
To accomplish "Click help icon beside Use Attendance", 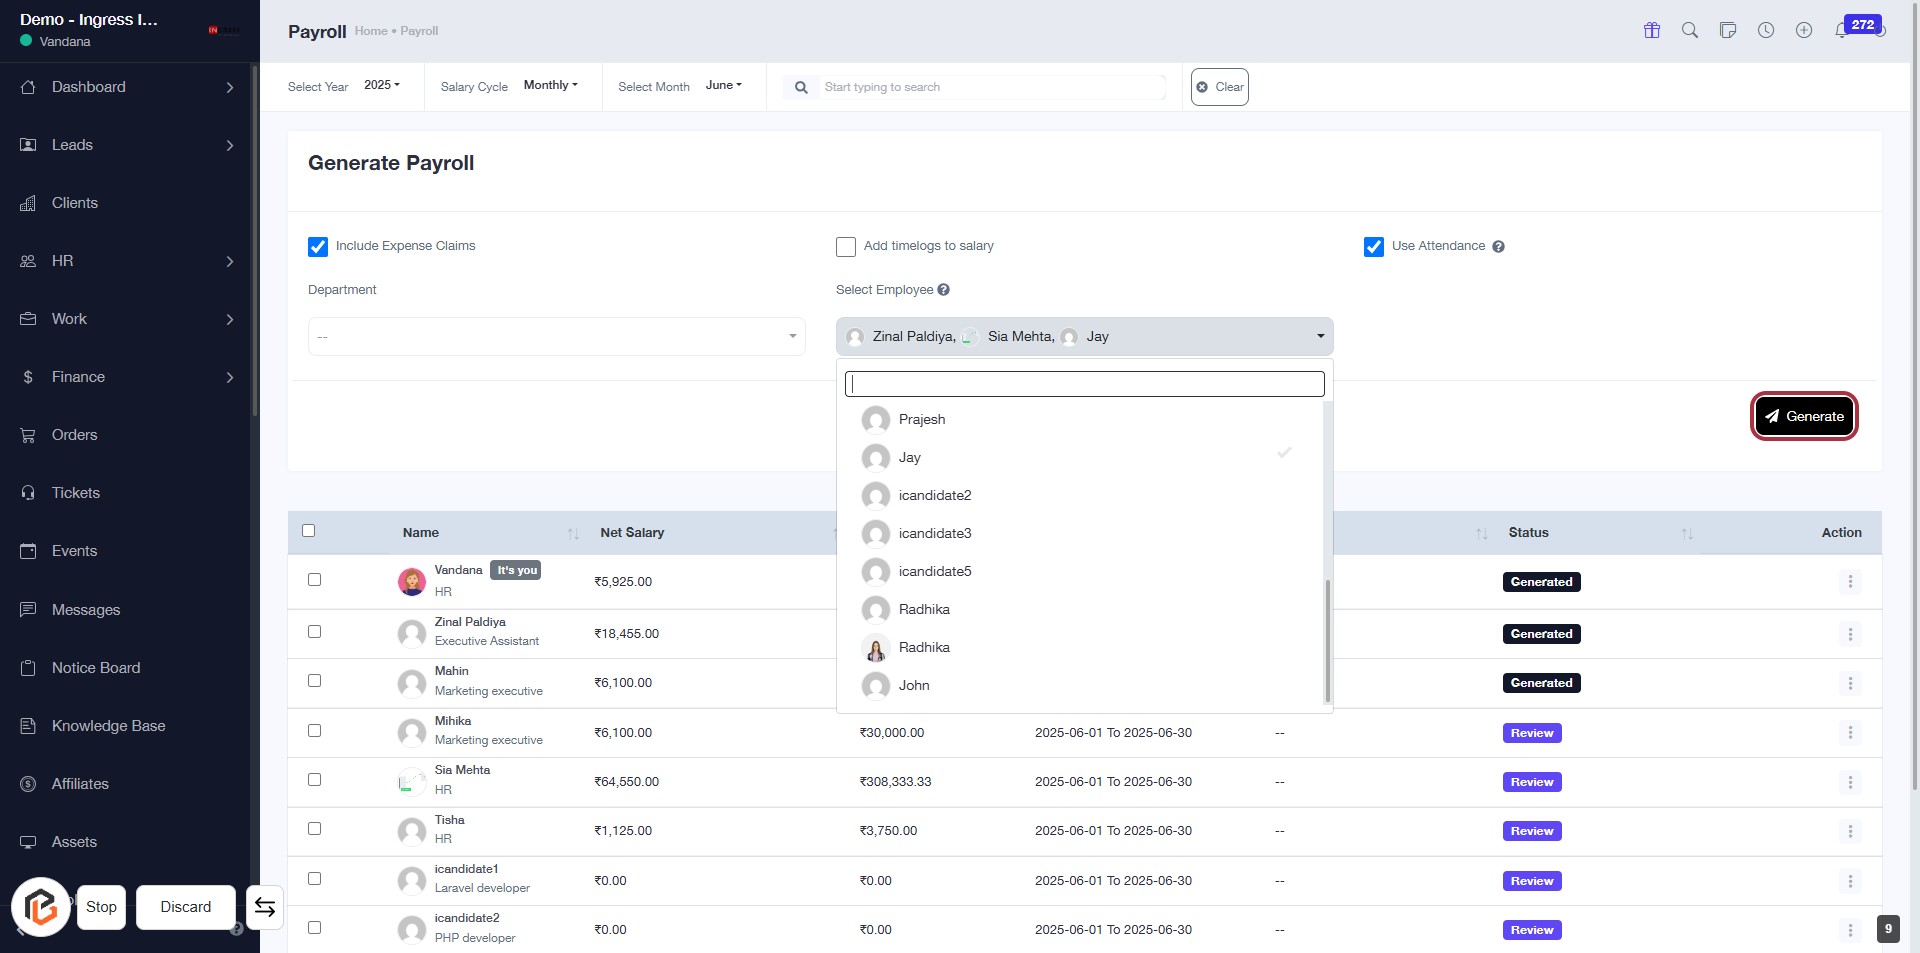I will click(1498, 247).
